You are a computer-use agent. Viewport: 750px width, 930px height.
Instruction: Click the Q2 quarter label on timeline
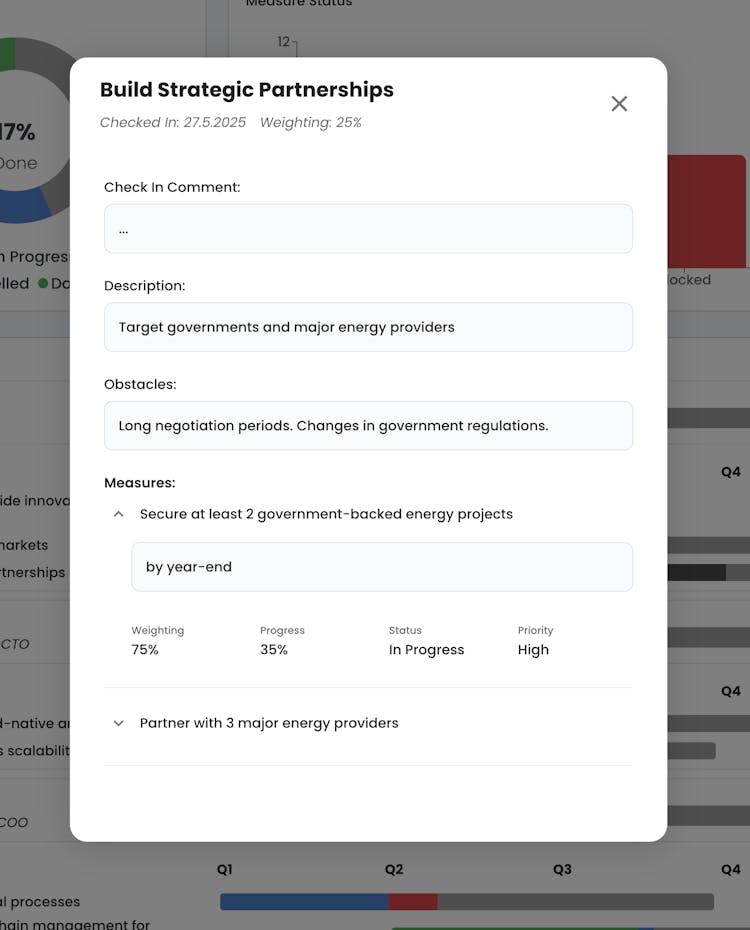click(394, 870)
